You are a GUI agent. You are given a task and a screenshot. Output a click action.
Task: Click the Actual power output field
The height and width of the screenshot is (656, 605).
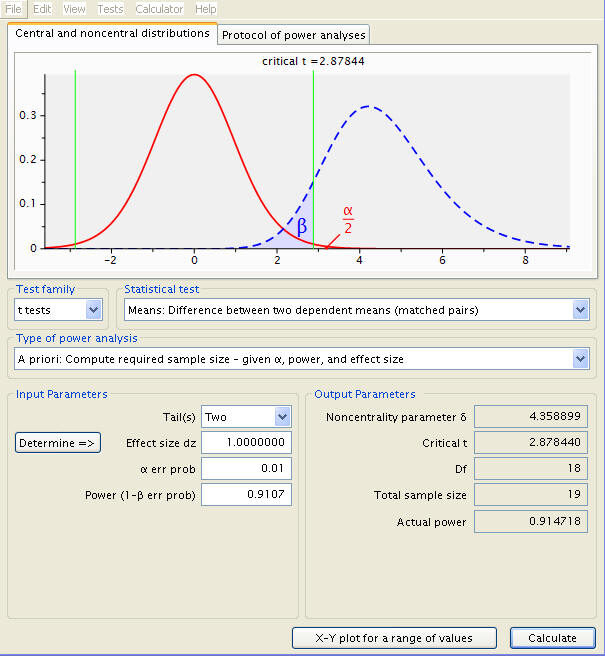(x=531, y=521)
